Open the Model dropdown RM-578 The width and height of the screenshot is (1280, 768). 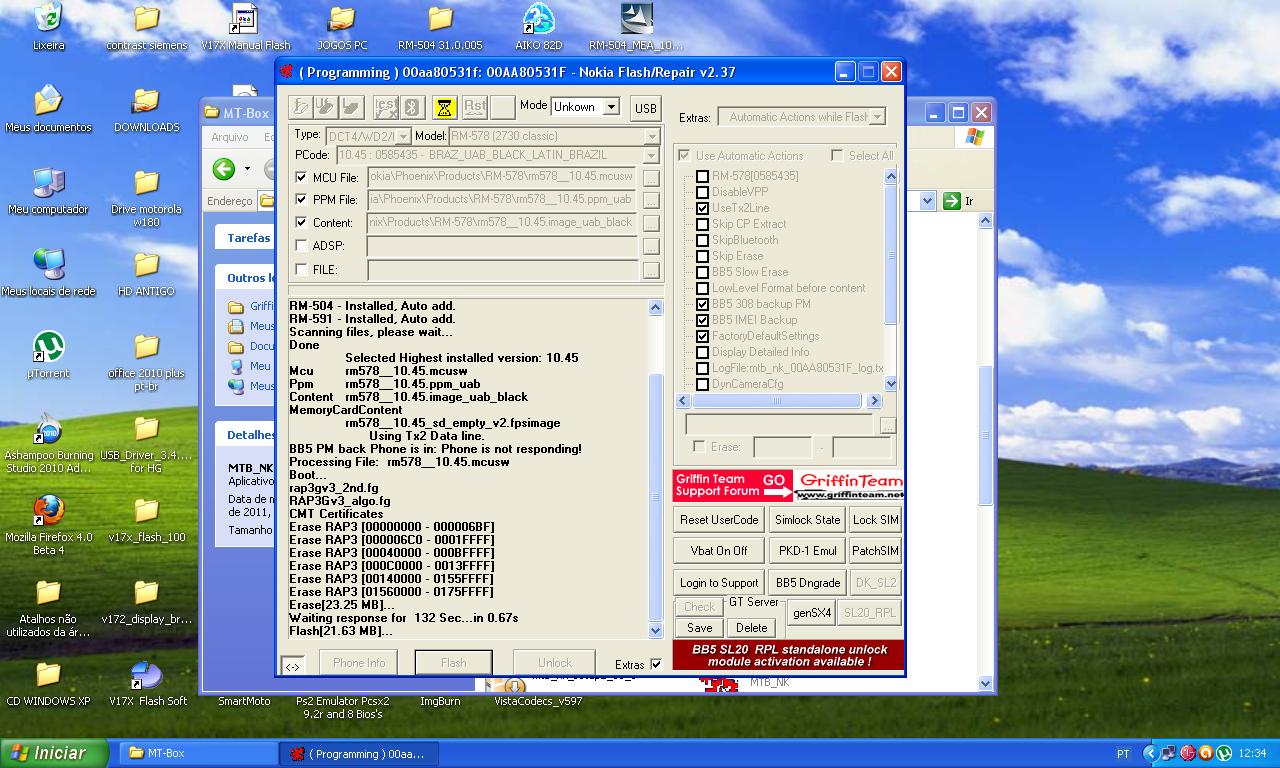pyautogui.click(x=651, y=136)
